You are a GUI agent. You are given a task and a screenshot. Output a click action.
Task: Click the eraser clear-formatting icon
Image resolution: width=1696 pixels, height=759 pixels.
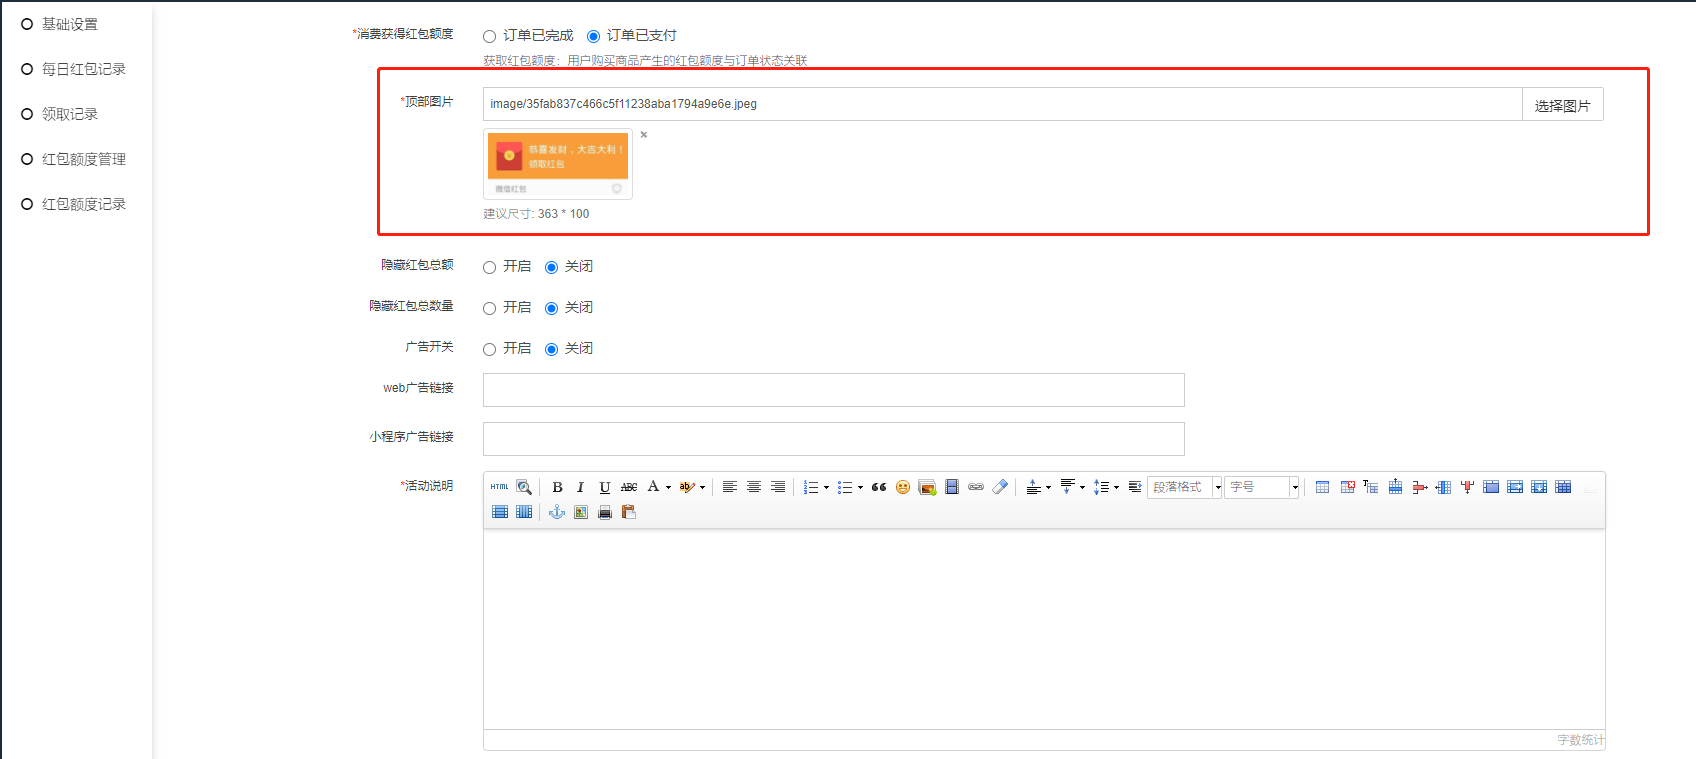tap(1000, 487)
